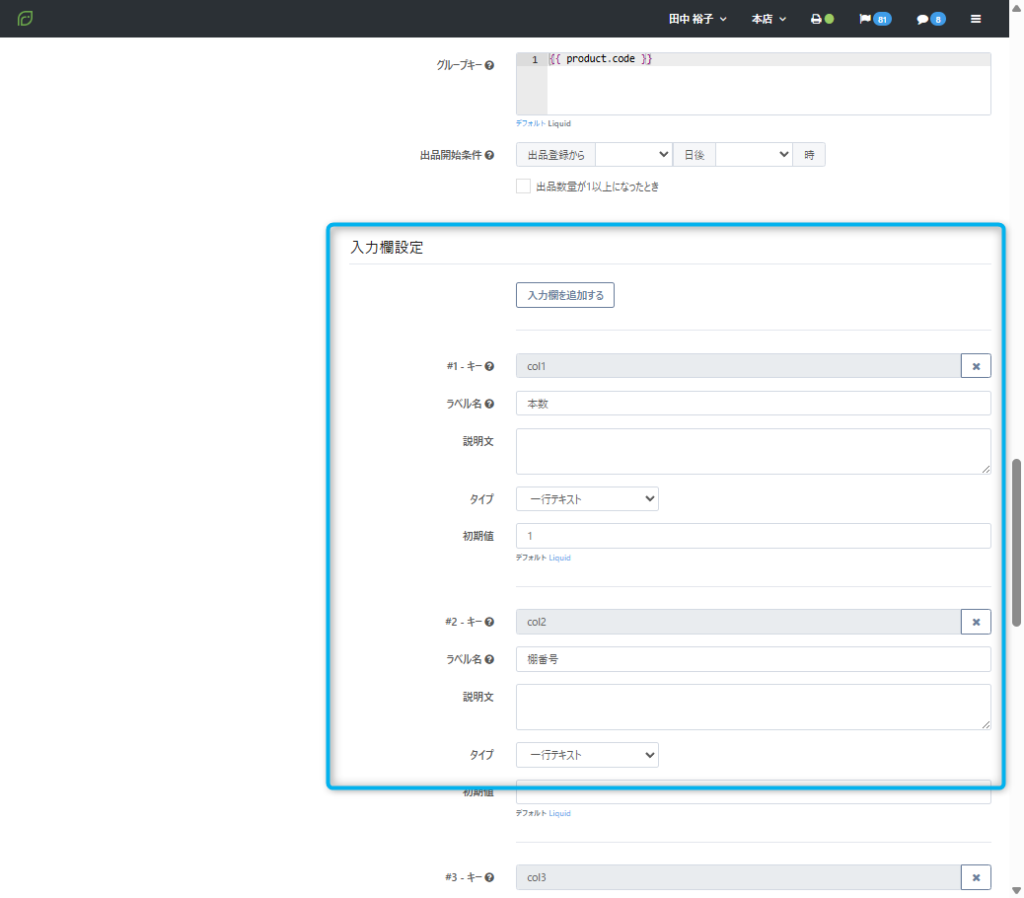The image size is (1024, 898).
Task: Open the hamburger menu
Action: pos(976,19)
